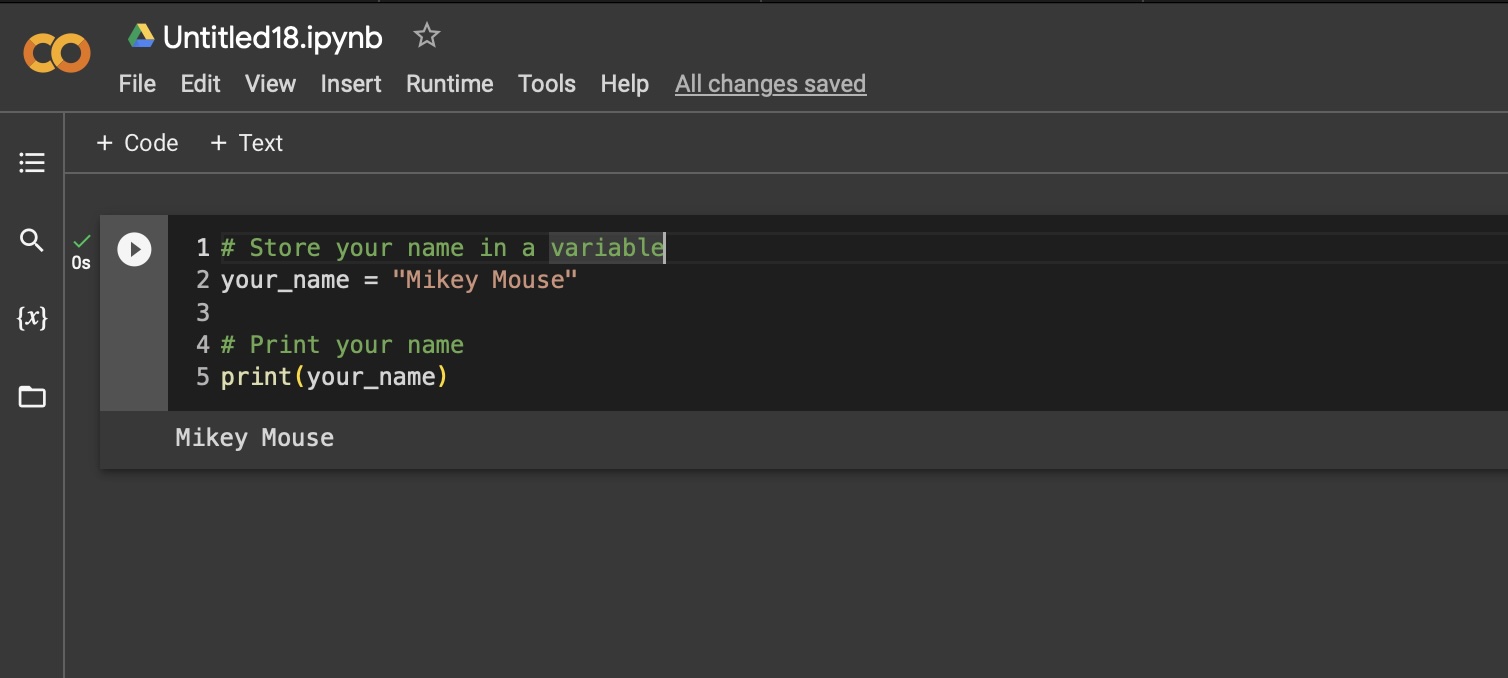The height and width of the screenshot is (678, 1508).
Task: Open the Insert menu
Action: click(350, 84)
